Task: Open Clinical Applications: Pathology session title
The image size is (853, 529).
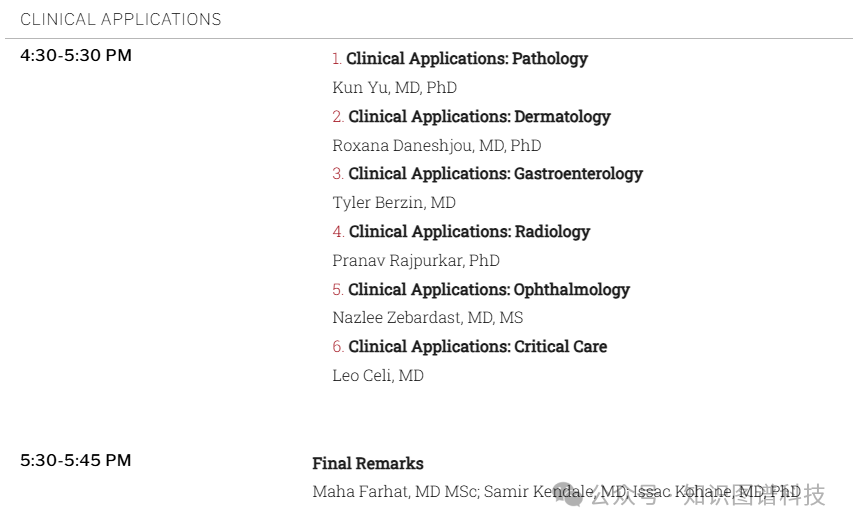Action: (x=467, y=59)
